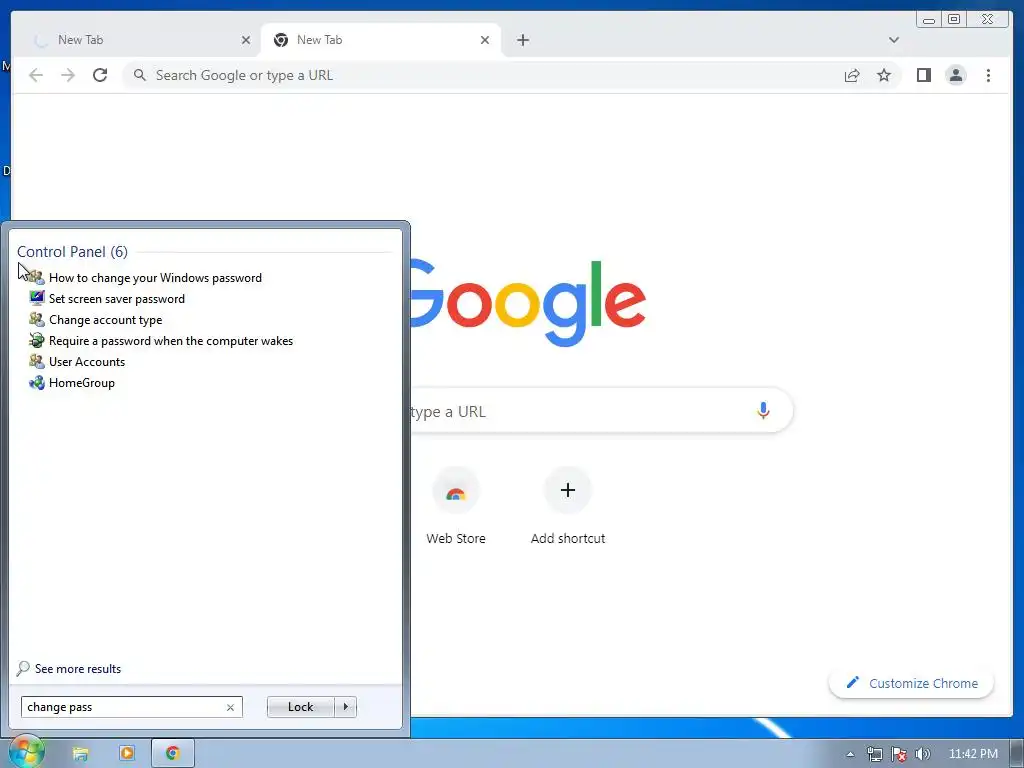Toggle Chrome's side panel icon

(923, 75)
